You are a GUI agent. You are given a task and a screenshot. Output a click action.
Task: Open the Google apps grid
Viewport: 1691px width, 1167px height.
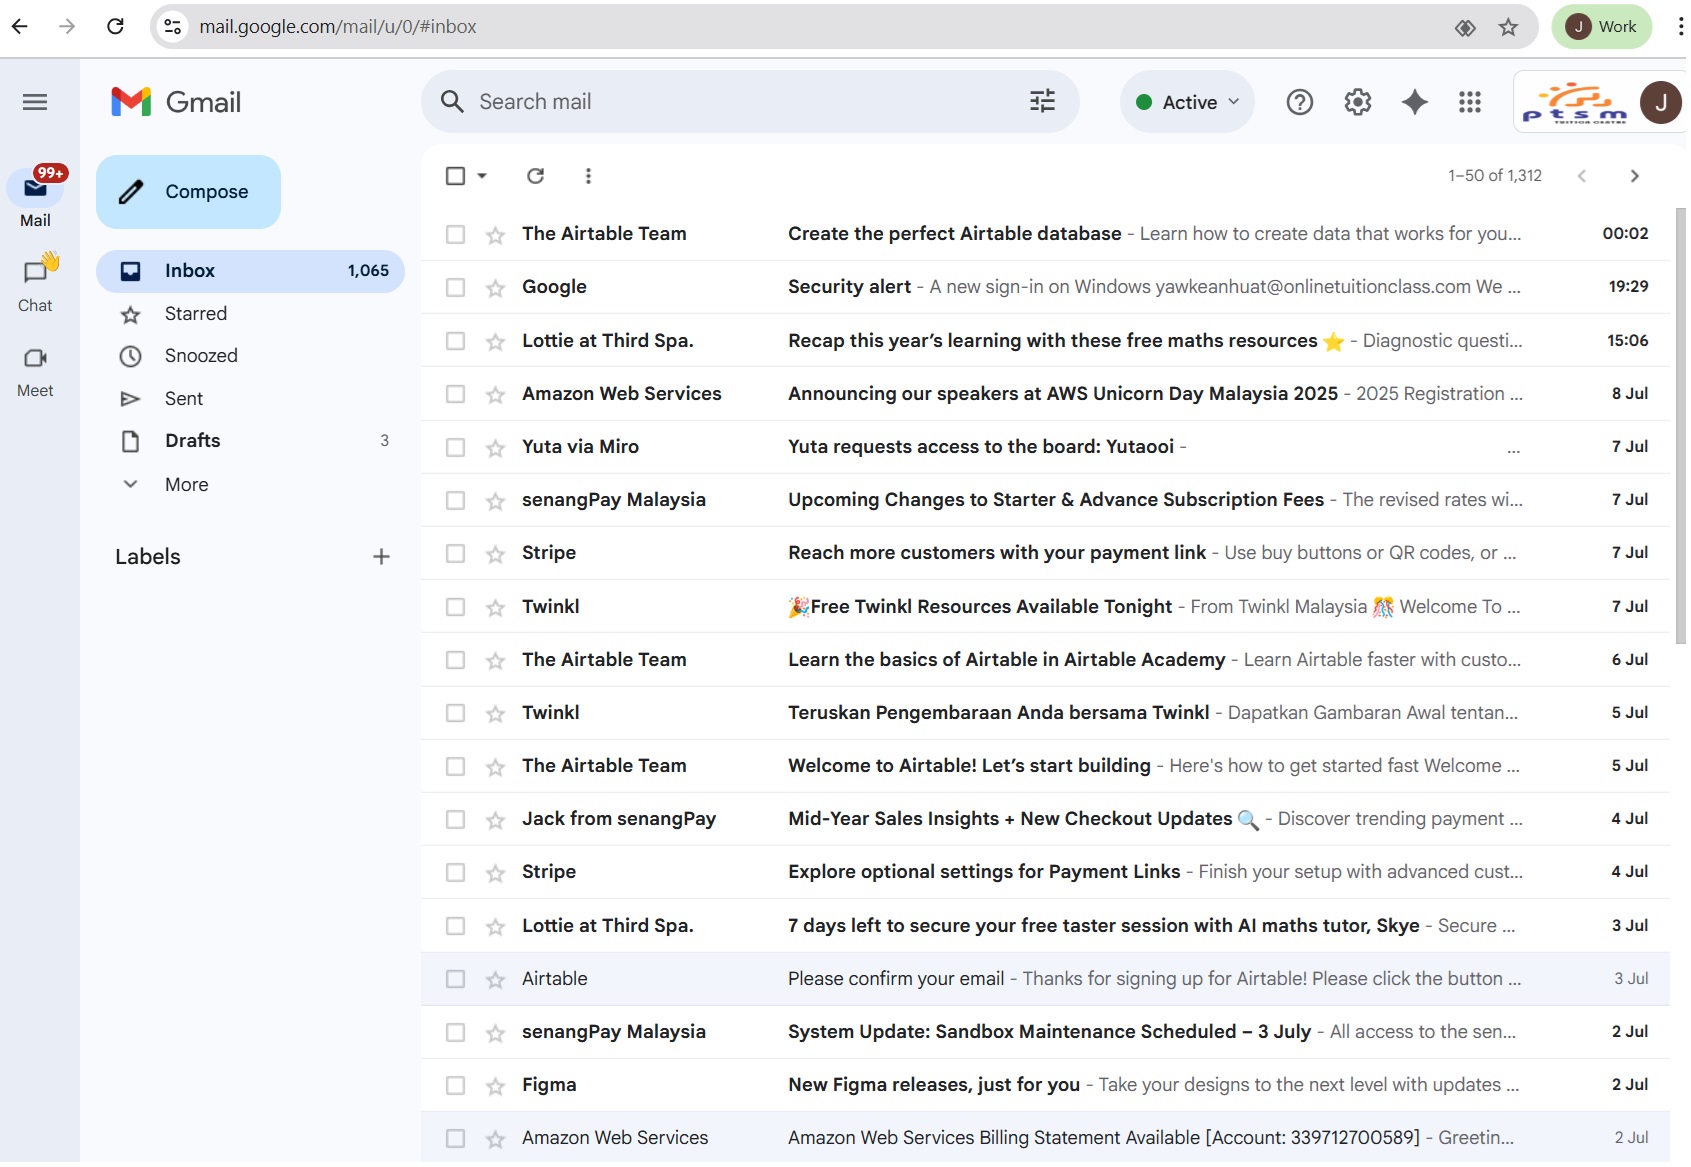tap(1469, 101)
